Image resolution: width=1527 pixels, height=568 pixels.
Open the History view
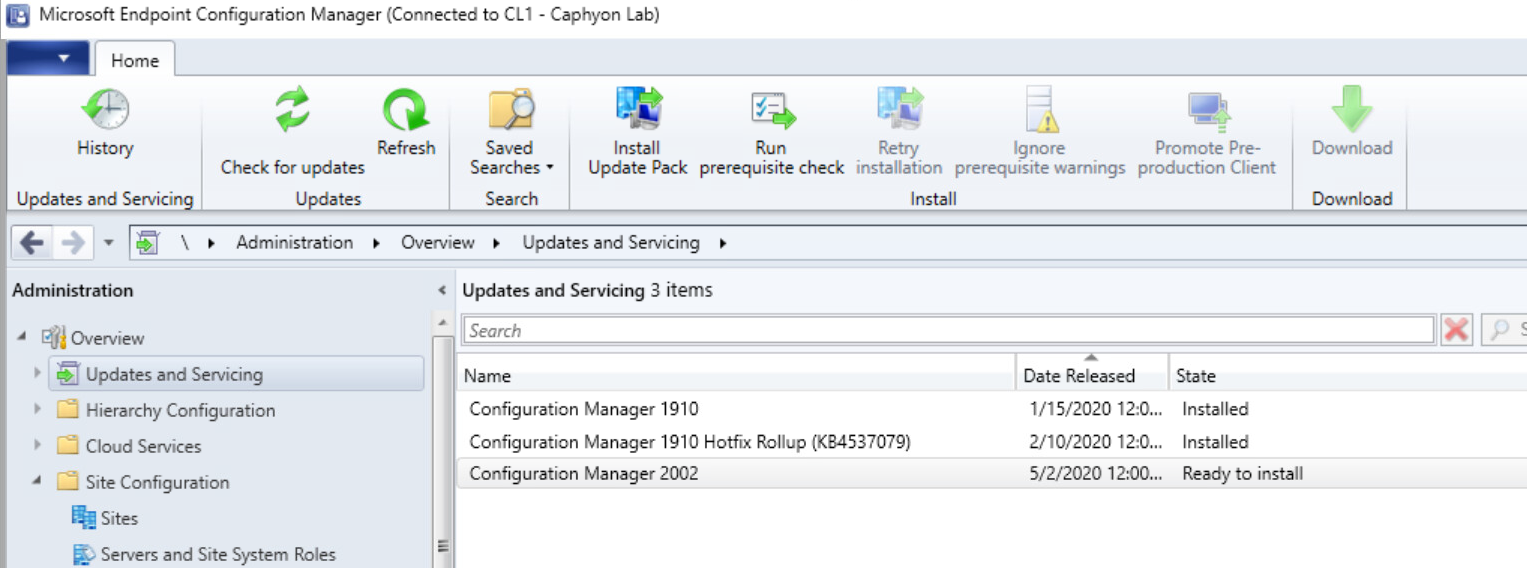[x=105, y=123]
